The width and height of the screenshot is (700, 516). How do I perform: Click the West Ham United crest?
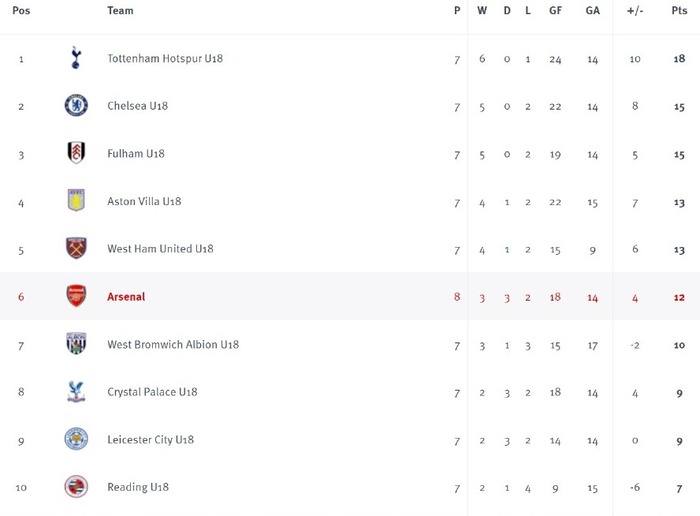[x=76, y=248]
